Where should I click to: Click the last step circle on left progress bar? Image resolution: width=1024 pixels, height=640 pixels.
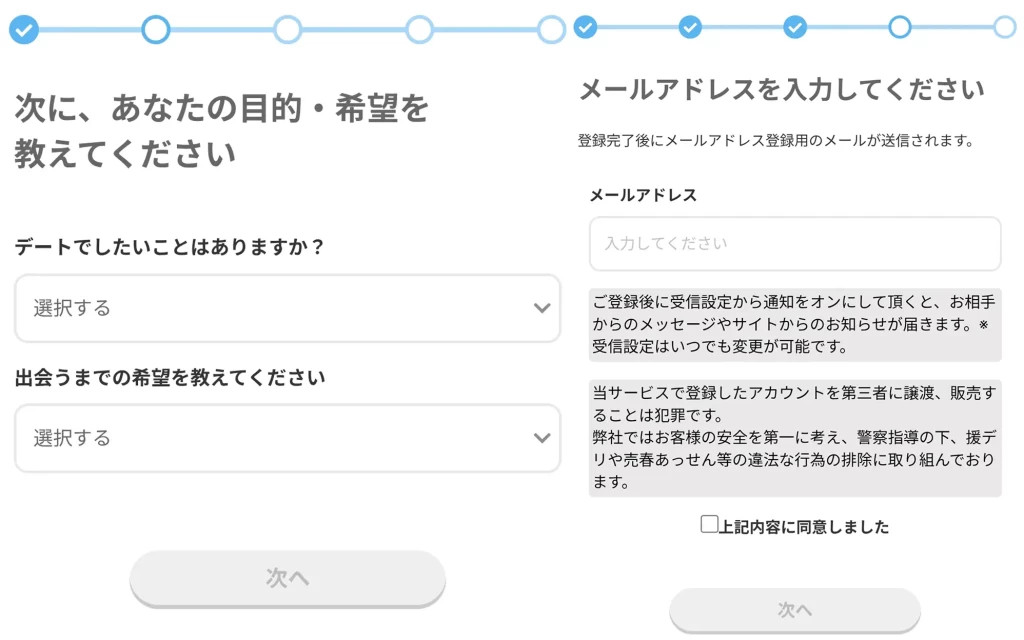pos(551,30)
